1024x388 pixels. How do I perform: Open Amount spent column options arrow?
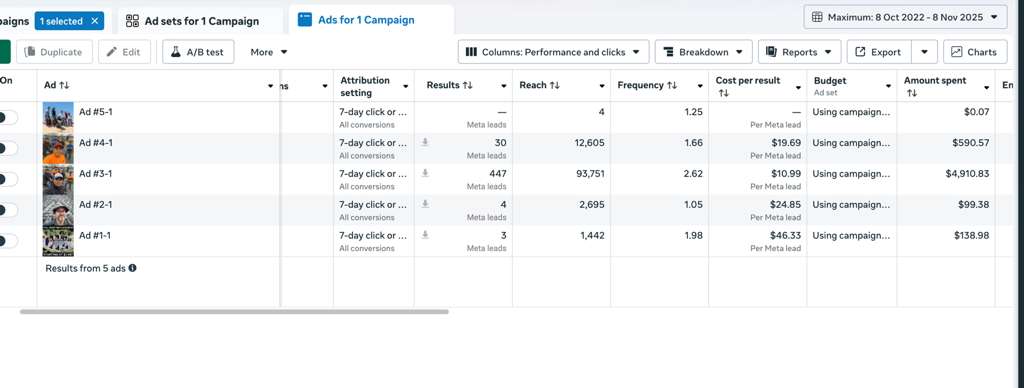[986, 87]
